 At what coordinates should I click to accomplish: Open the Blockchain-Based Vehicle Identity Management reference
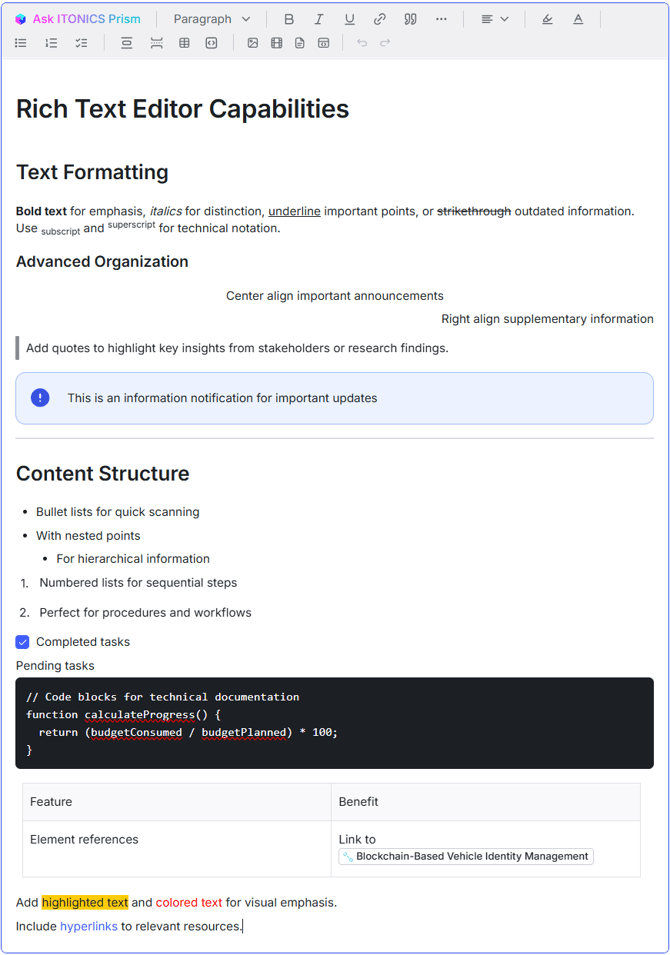(x=466, y=856)
